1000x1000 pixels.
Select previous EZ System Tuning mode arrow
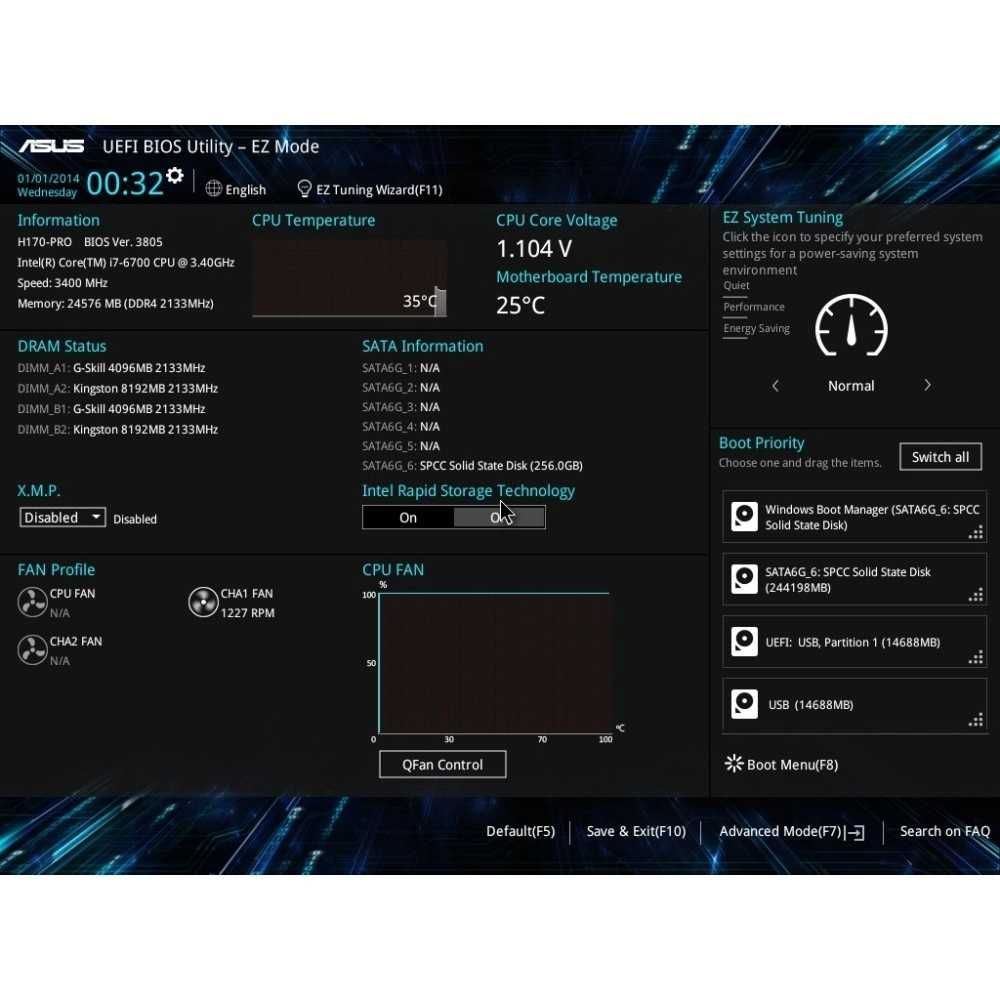click(776, 385)
